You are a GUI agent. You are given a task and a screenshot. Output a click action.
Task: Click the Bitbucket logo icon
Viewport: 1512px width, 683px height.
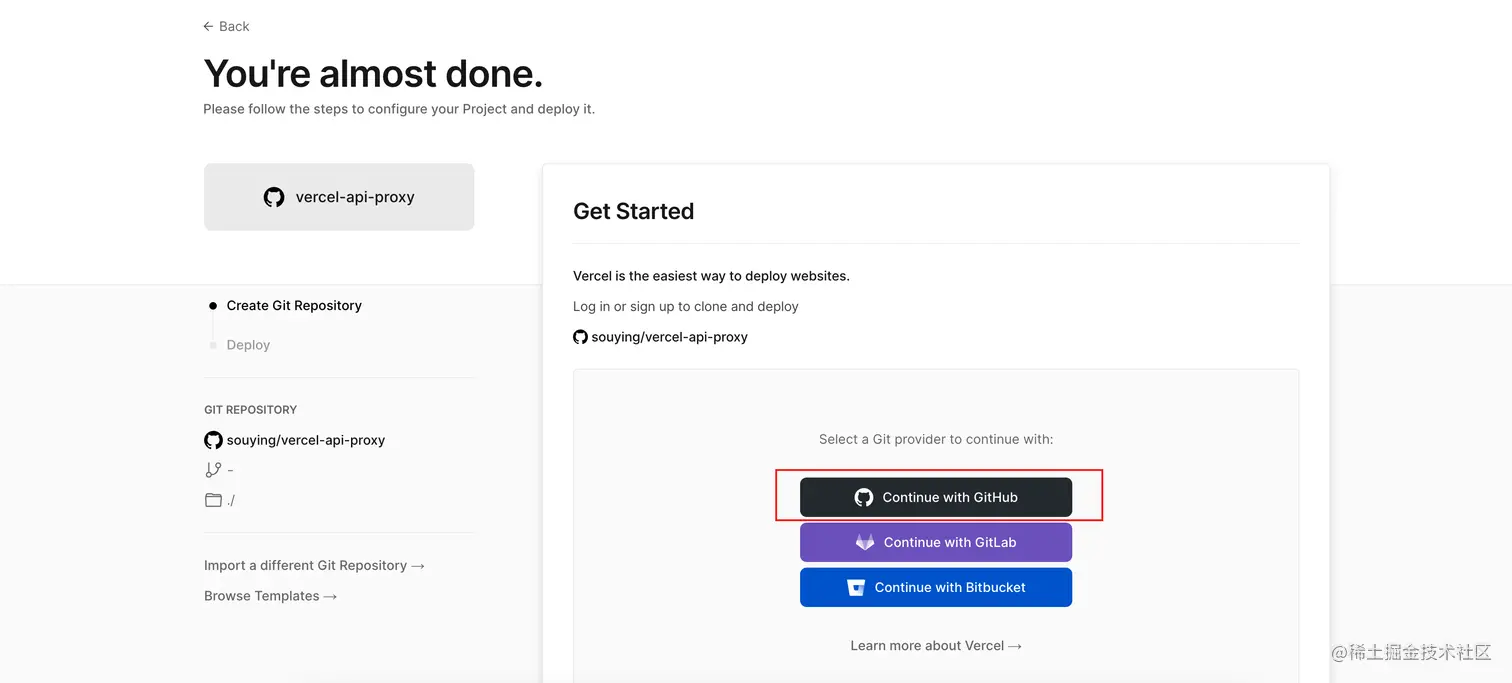(x=856, y=588)
